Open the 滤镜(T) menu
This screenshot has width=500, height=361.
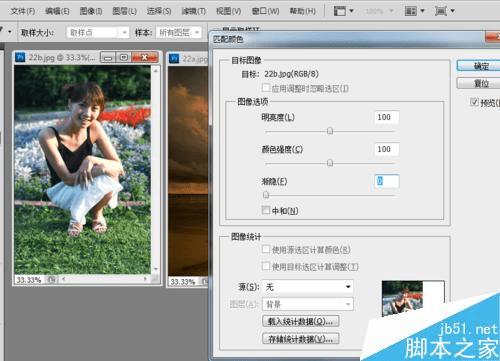coord(193,11)
